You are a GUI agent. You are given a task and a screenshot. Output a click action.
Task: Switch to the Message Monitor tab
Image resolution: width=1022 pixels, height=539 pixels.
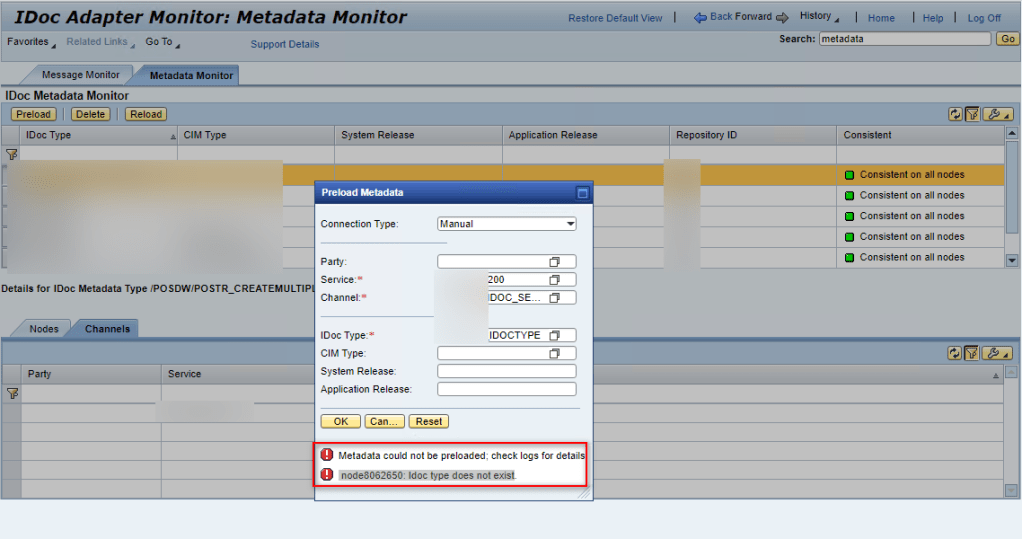80,75
